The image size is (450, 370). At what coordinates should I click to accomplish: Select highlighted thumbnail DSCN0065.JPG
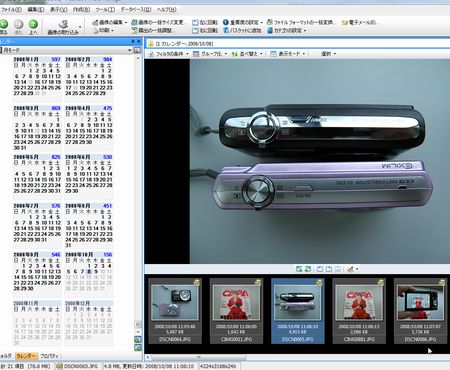[297, 311]
